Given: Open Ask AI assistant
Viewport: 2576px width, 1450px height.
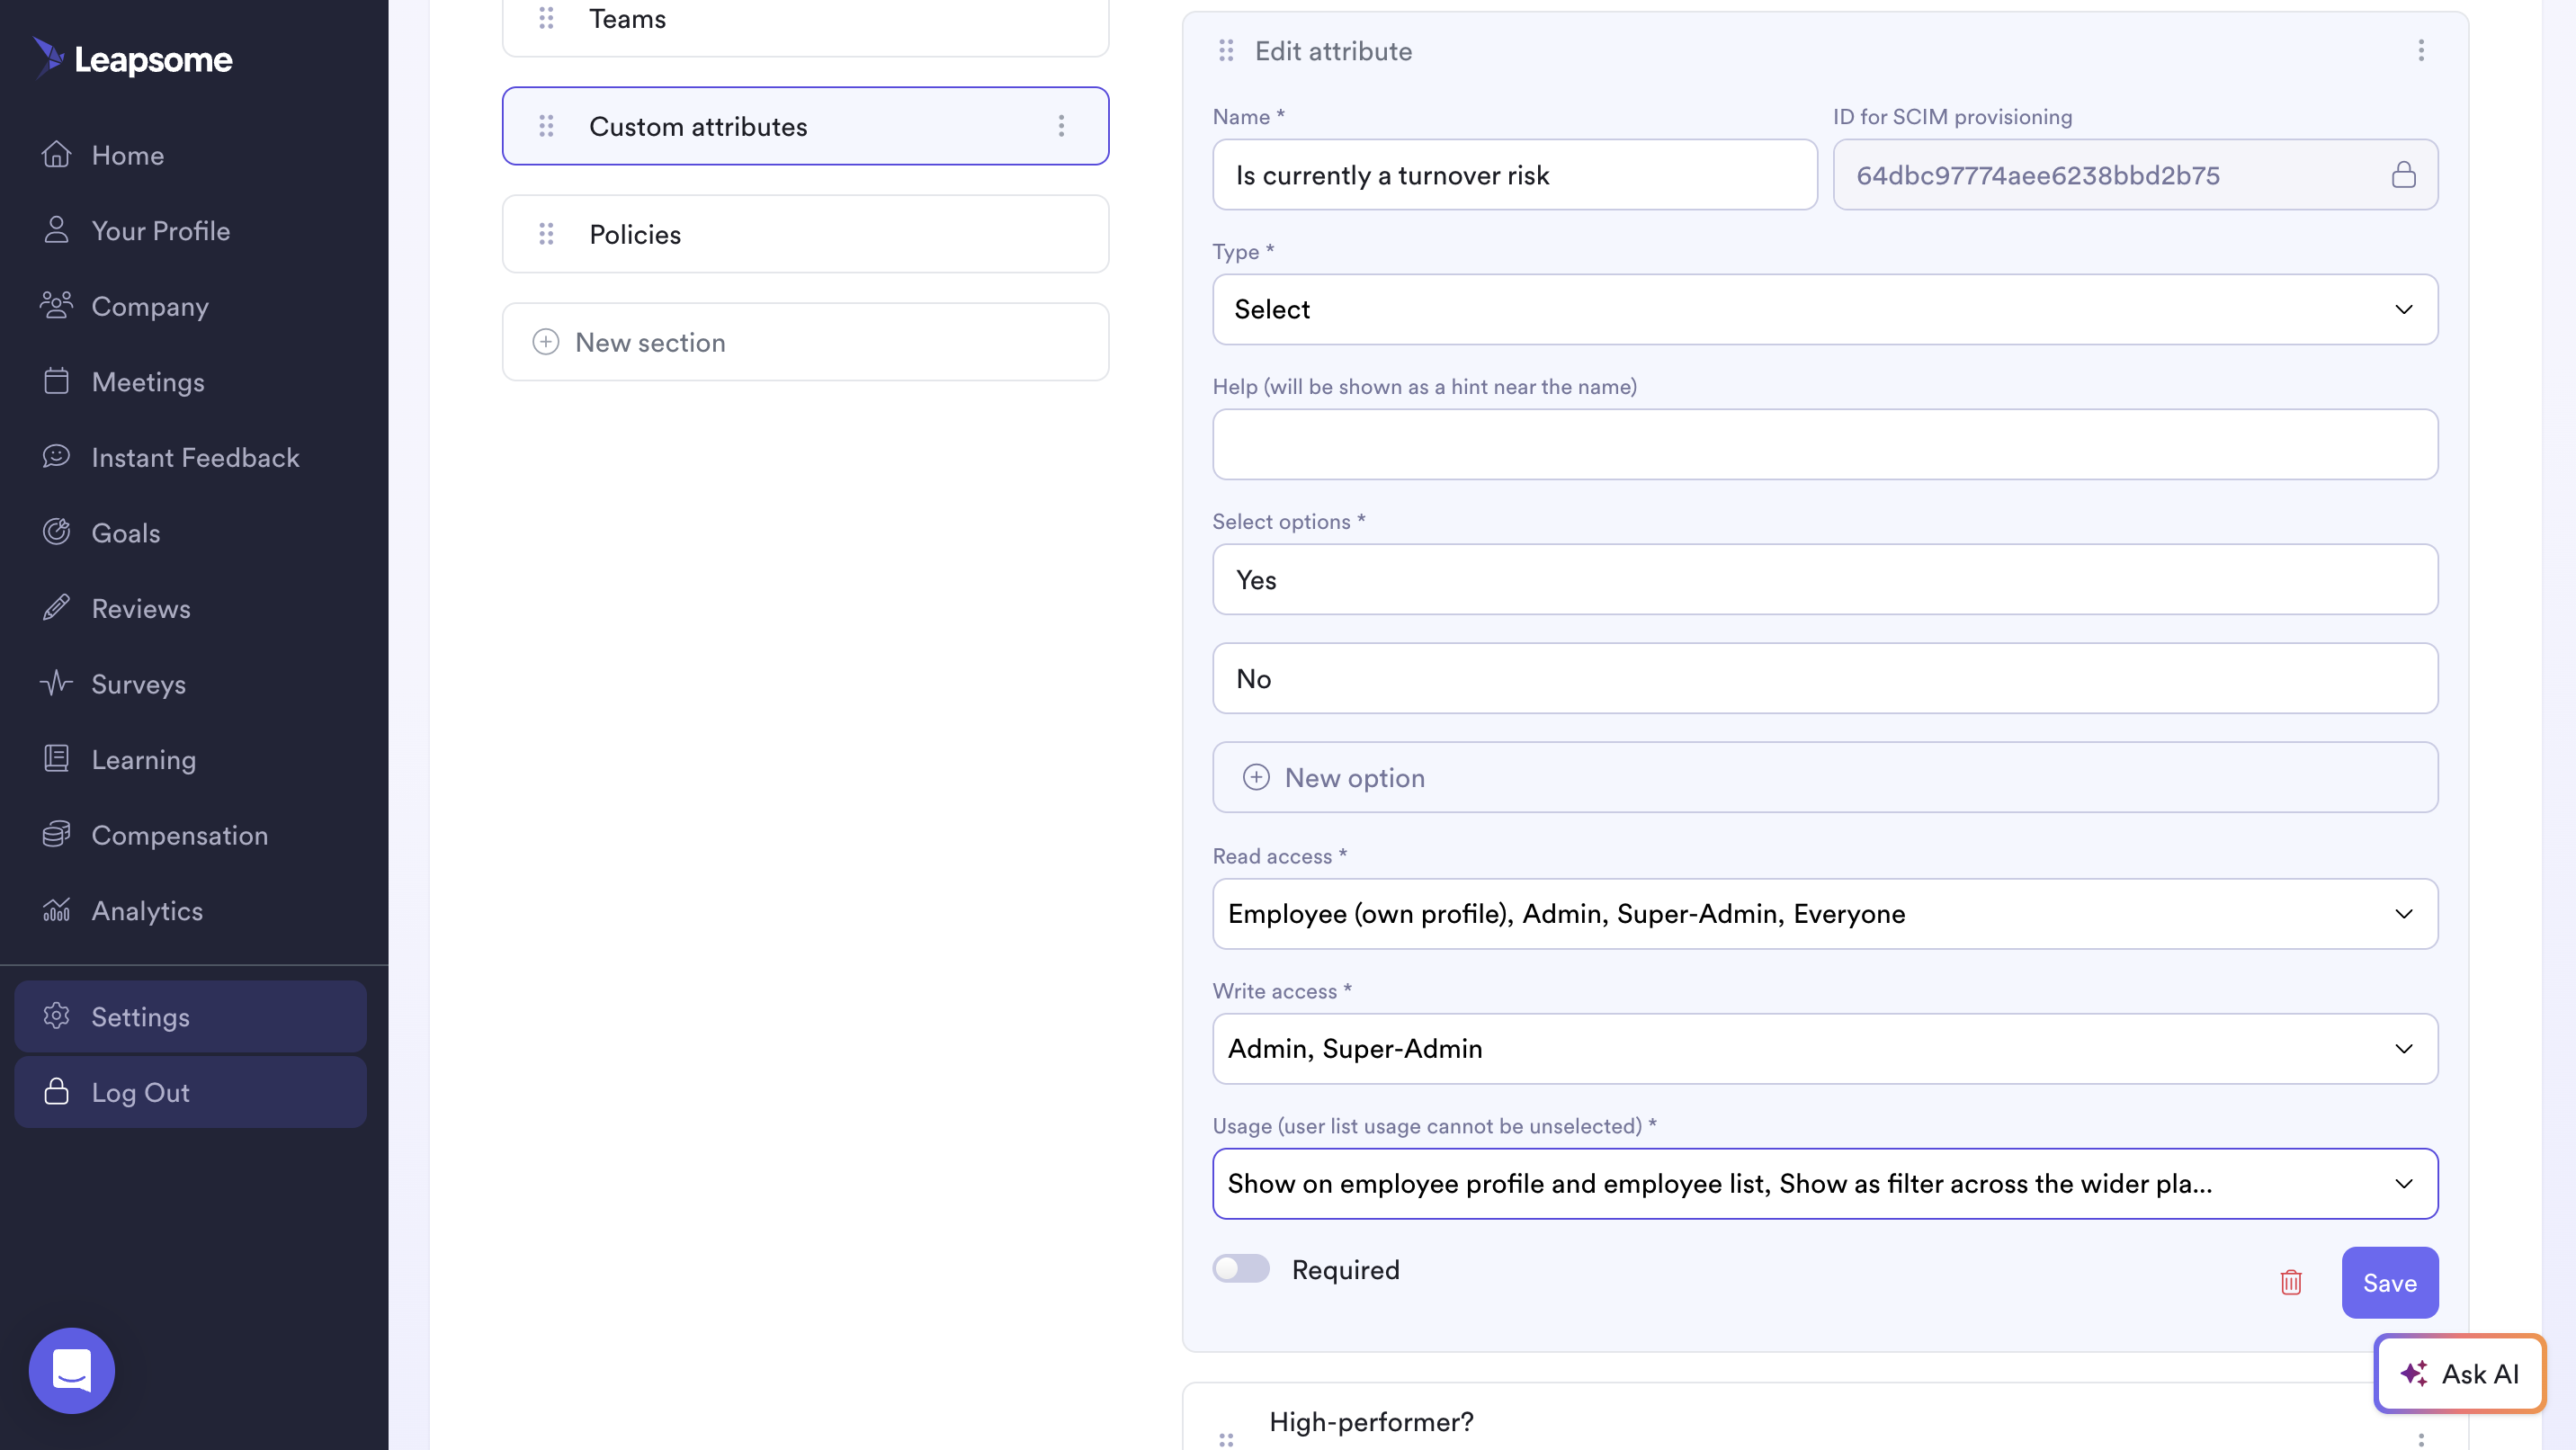Looking at the screenshot, I should tap(2460, 1374).
